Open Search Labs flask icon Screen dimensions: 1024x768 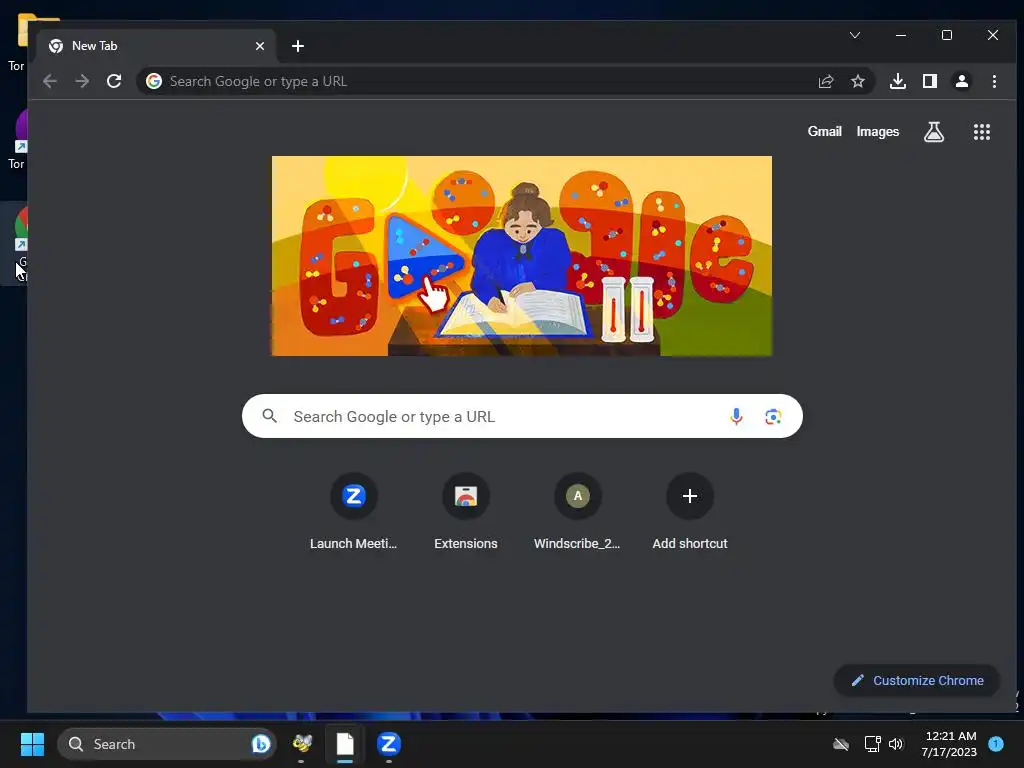934,132
